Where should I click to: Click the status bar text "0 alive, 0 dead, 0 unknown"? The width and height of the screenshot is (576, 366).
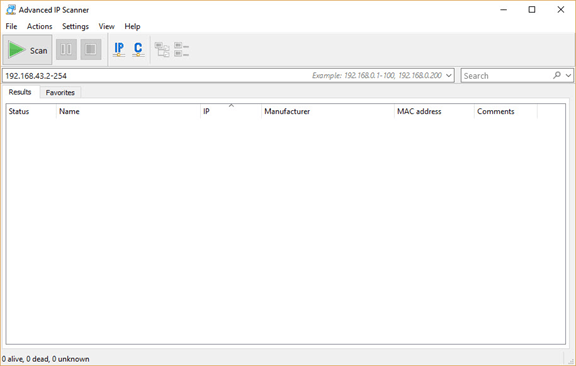coord(46,359)
